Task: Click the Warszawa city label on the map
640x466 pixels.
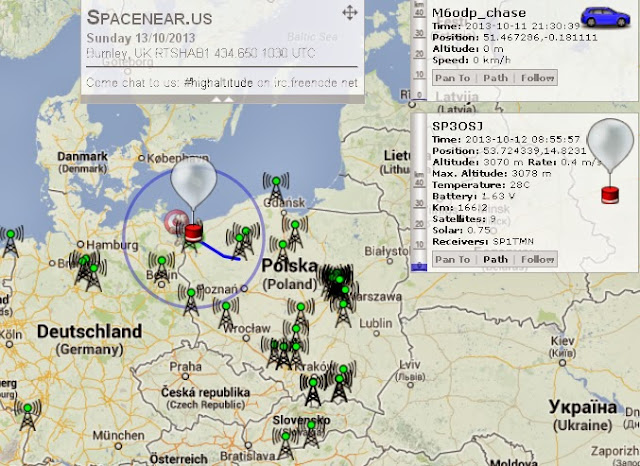Action: tap(378, 297)
